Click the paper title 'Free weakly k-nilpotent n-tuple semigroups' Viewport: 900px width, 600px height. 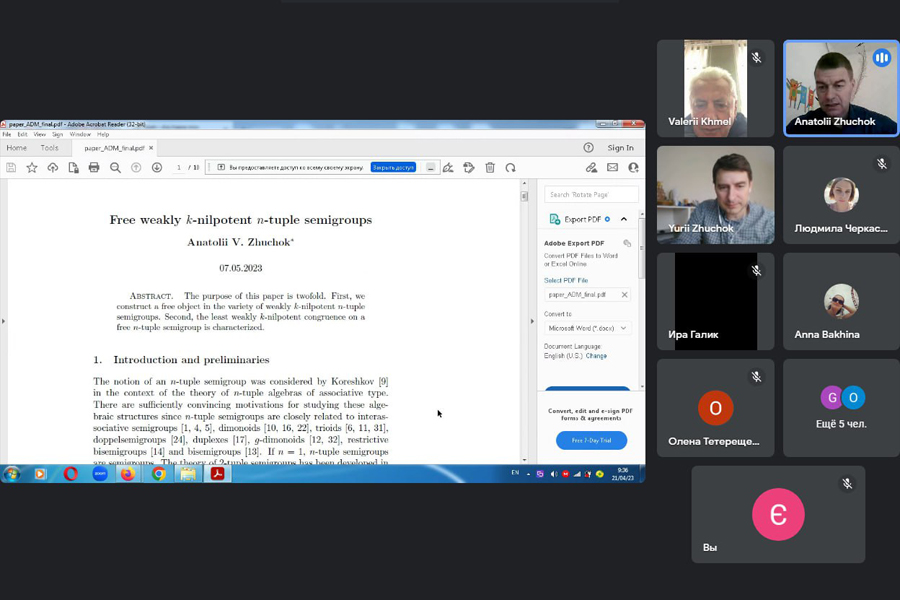(x=240, y=220)
